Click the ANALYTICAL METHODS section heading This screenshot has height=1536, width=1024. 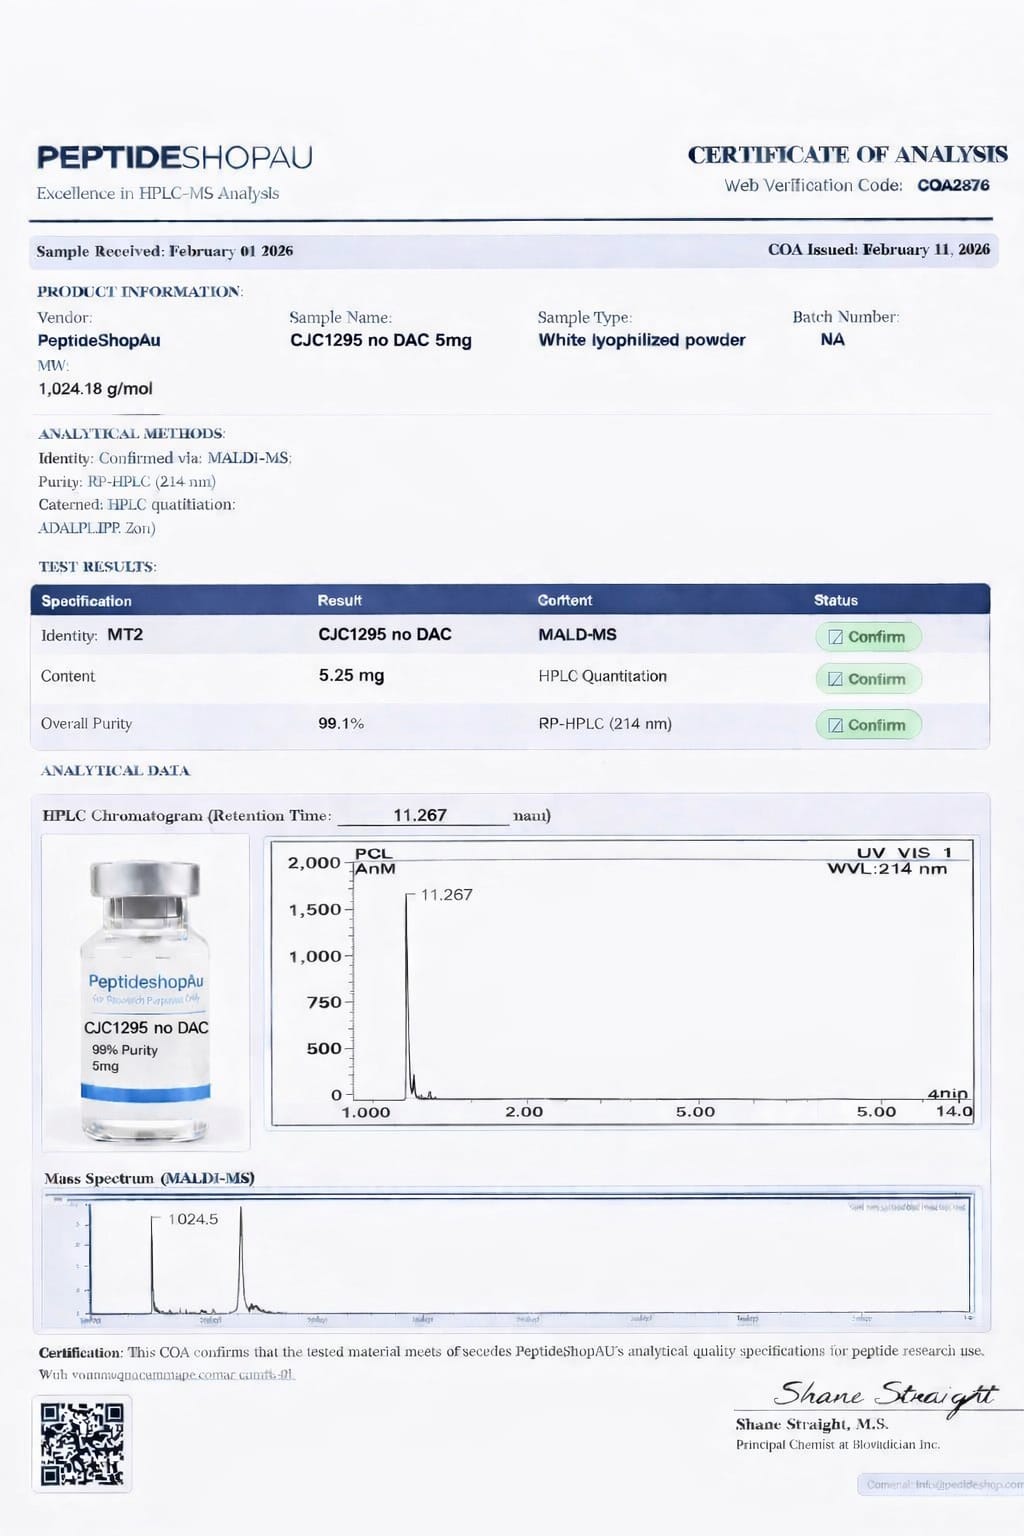click(x=131, y=433)
